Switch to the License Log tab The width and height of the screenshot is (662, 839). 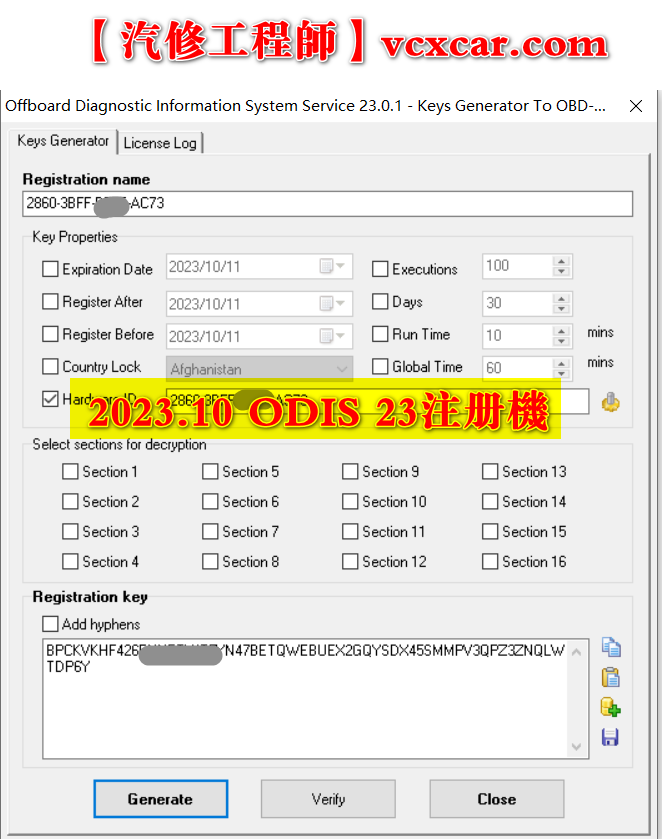[x=160, y=143]
